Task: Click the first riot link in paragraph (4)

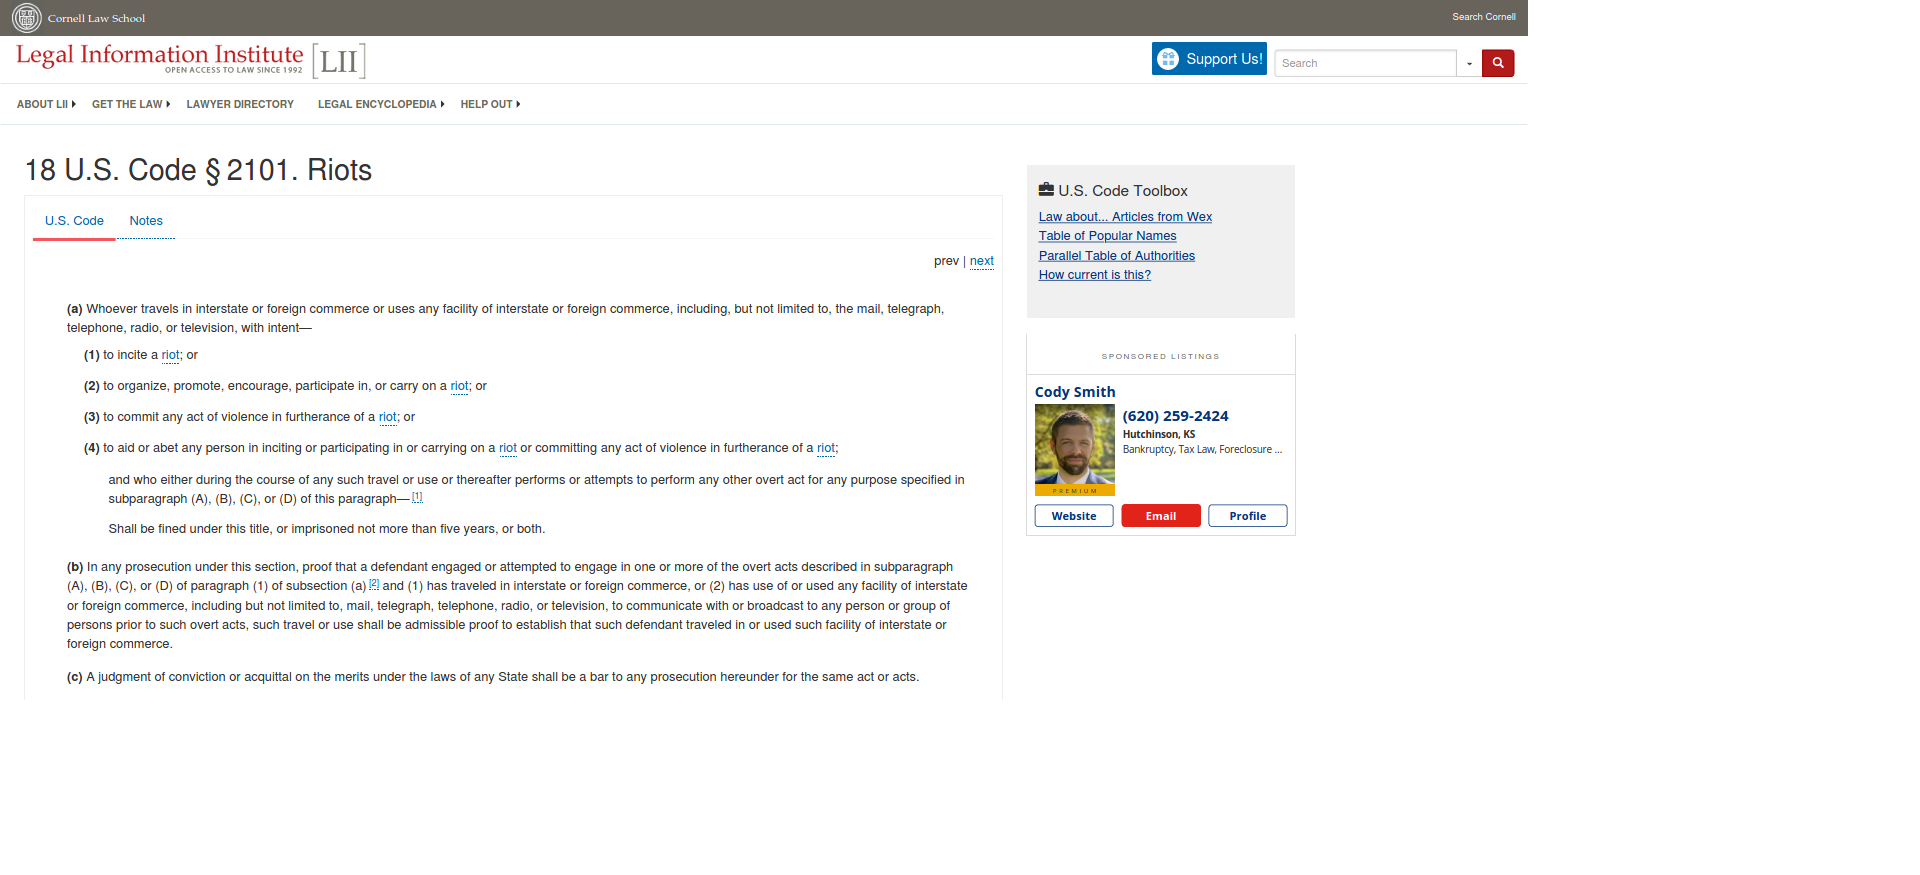Action: [x=508, y=448]
